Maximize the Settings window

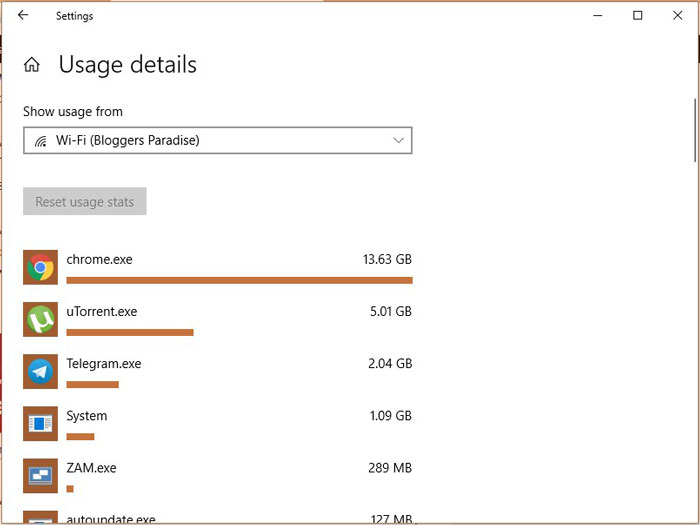(638, 16)
